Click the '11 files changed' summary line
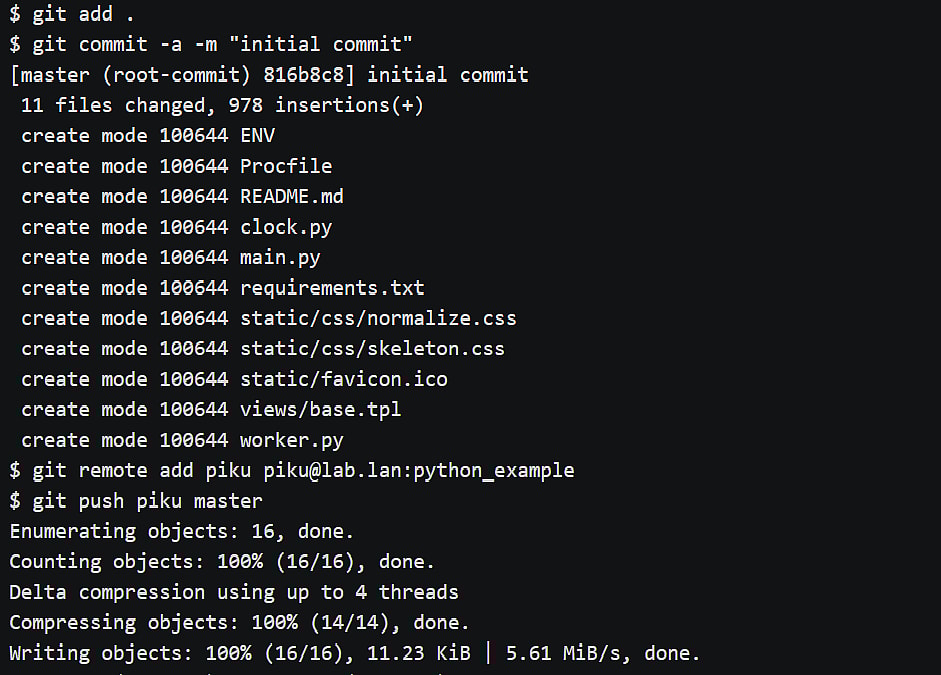This screenshot has width=941, height=675. pyautogui.click(x=223, y=106)
